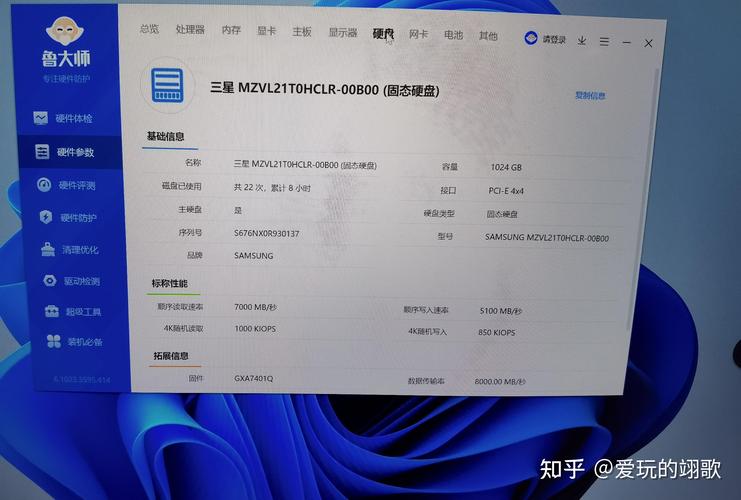Click the login avatar icon

[x=531, y=38]
